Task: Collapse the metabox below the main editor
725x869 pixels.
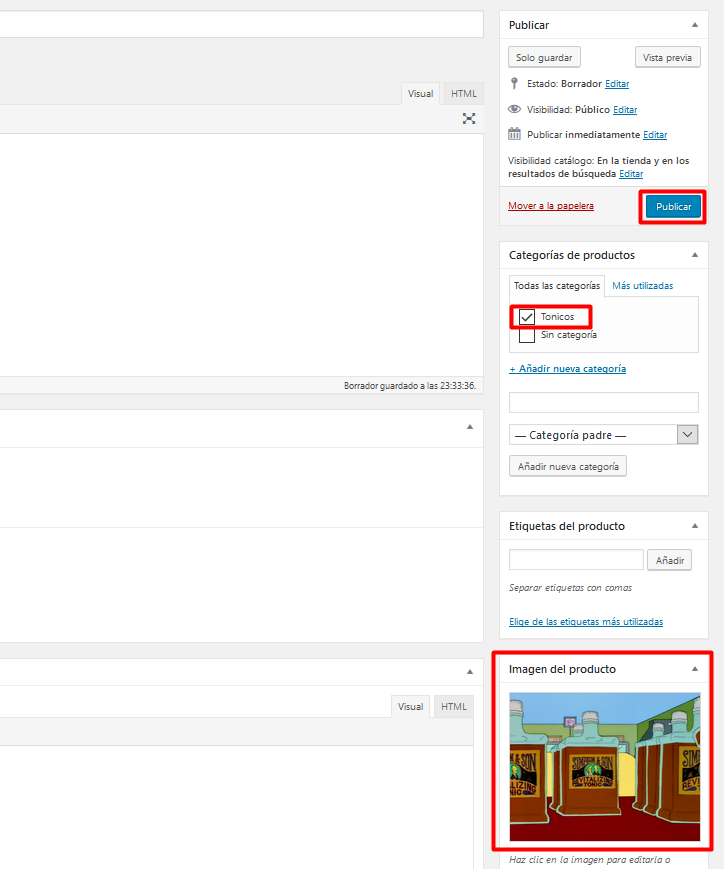Action: [x=469, y=427]
